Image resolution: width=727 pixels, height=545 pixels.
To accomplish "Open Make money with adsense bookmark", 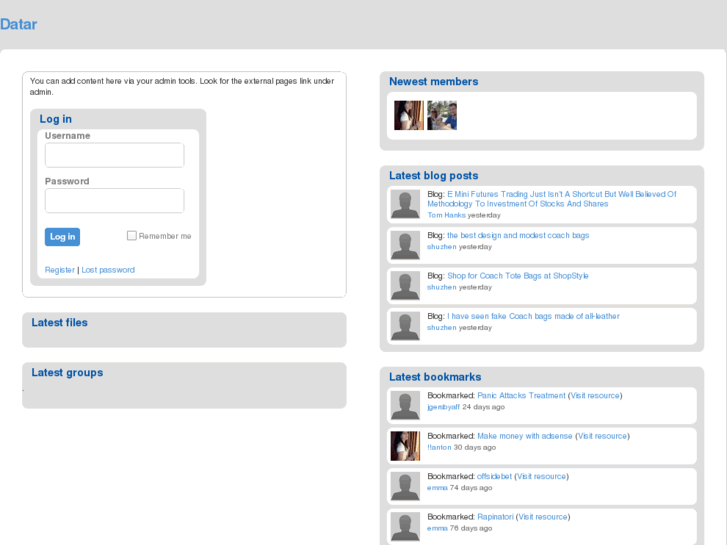I will (x=525, y=436).
